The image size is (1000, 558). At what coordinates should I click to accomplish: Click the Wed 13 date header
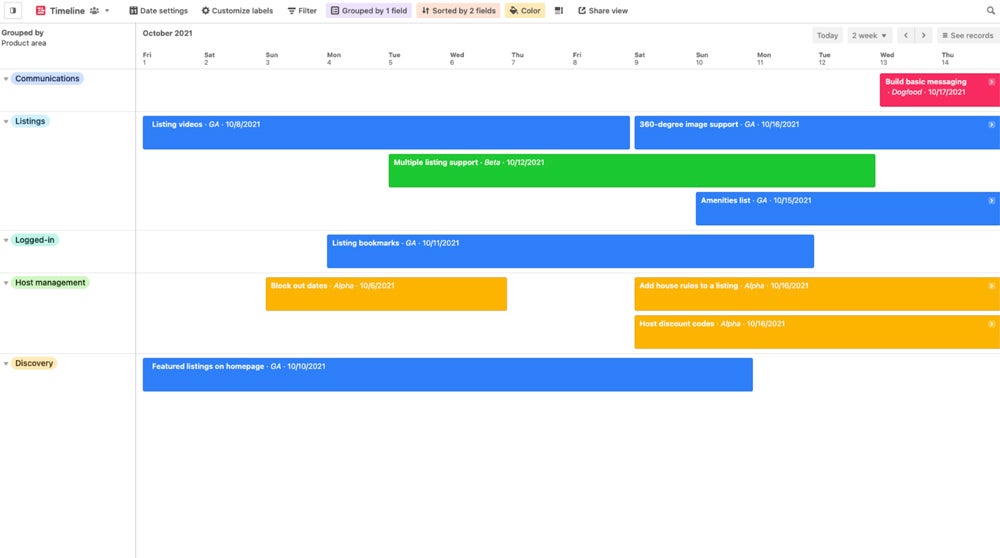886,59
